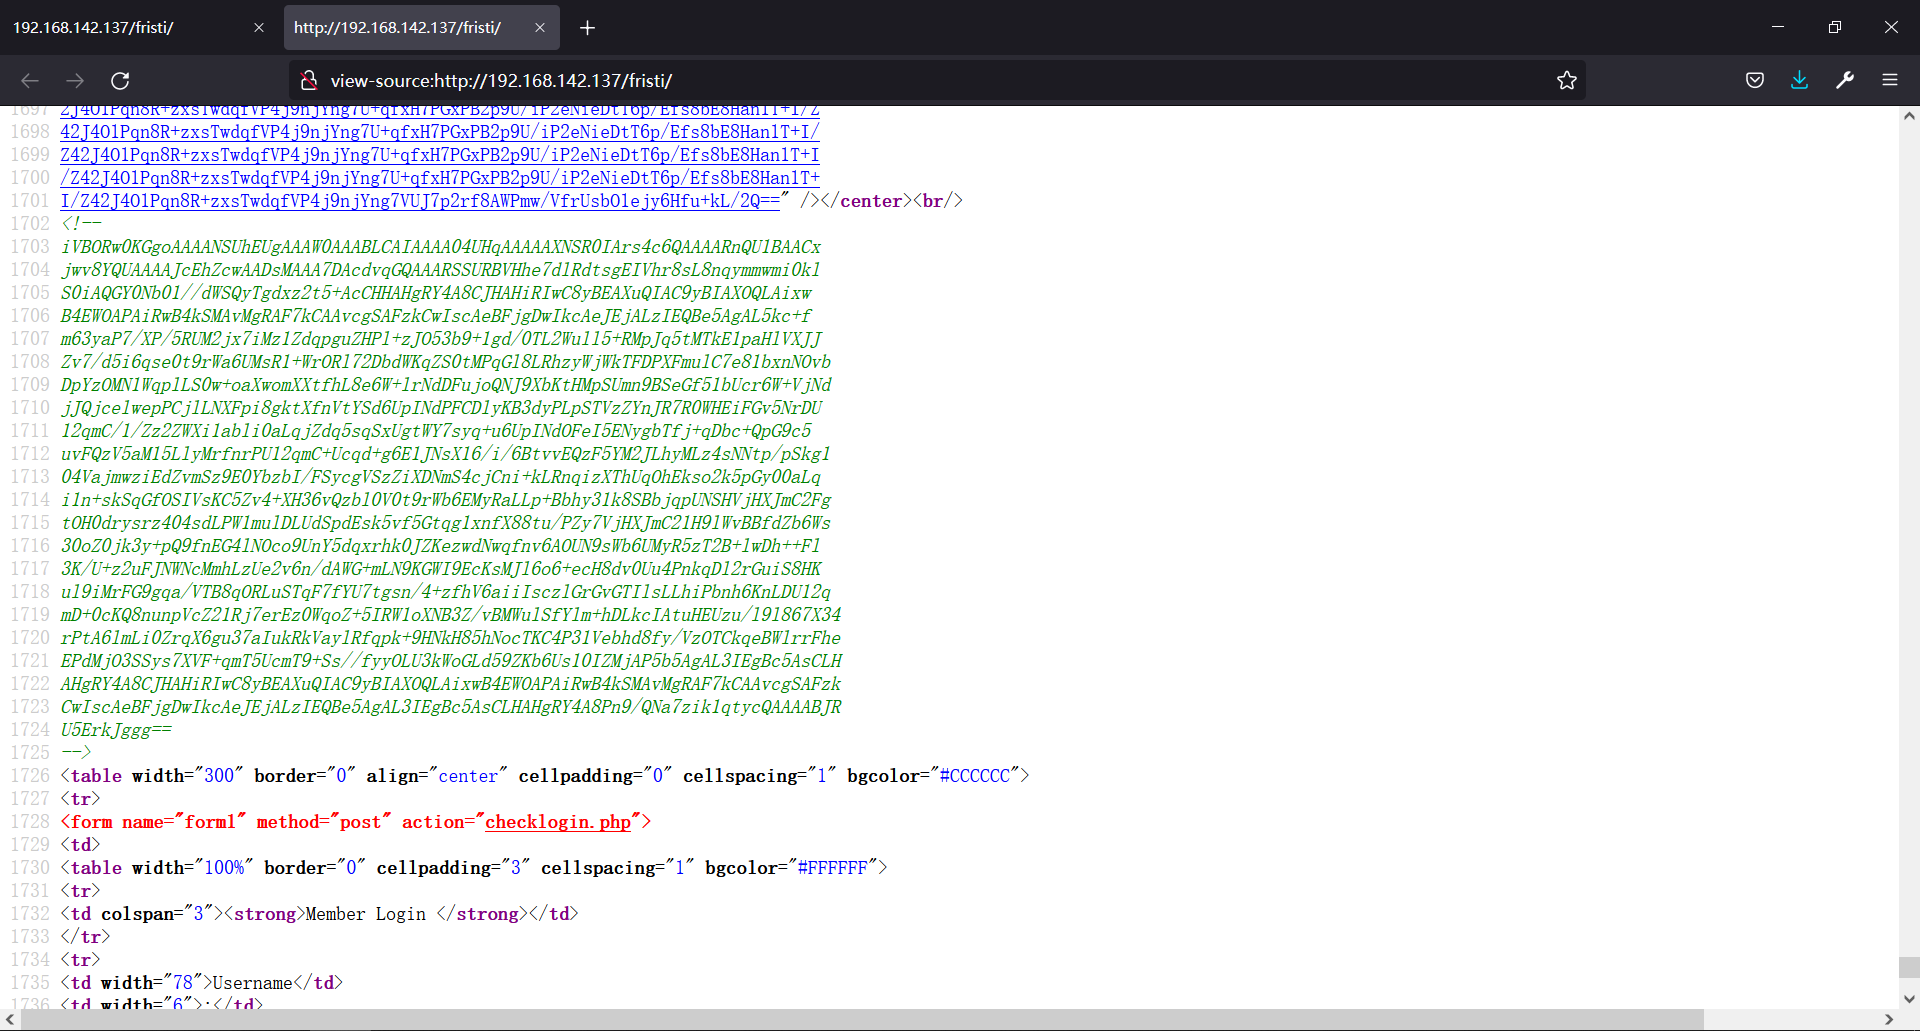Click line number 1724
Screen dimensions: 1920x1031
click(x=30, y=730)
